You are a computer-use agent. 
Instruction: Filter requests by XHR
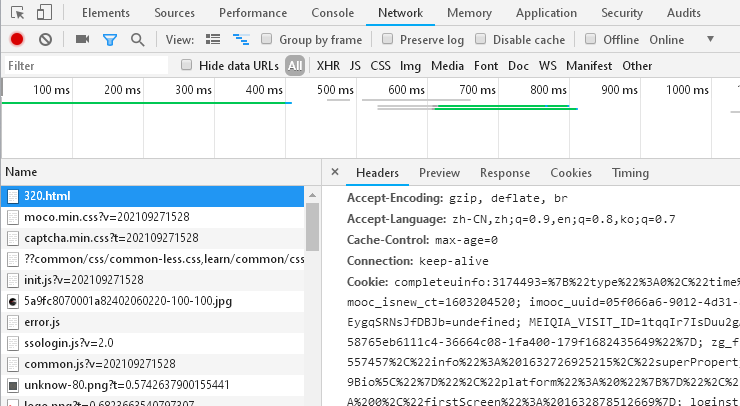pyautogui.click(x=328, y=66)
